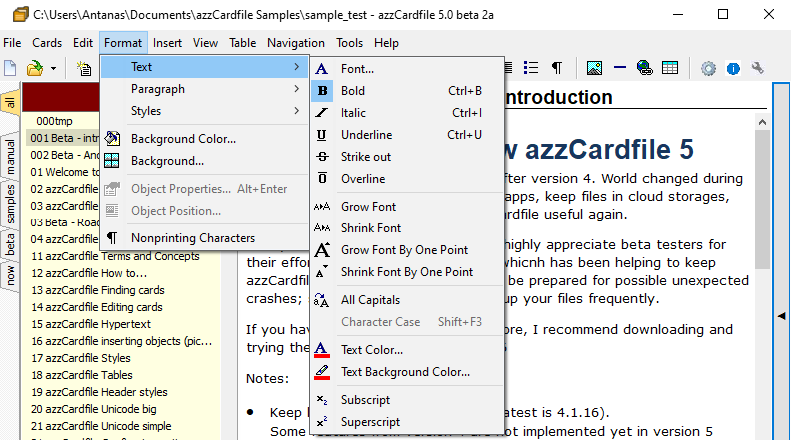The height and width of the screenshot is (440, 792).
Task: Open the Navigation menu
Action: (296, 43)
